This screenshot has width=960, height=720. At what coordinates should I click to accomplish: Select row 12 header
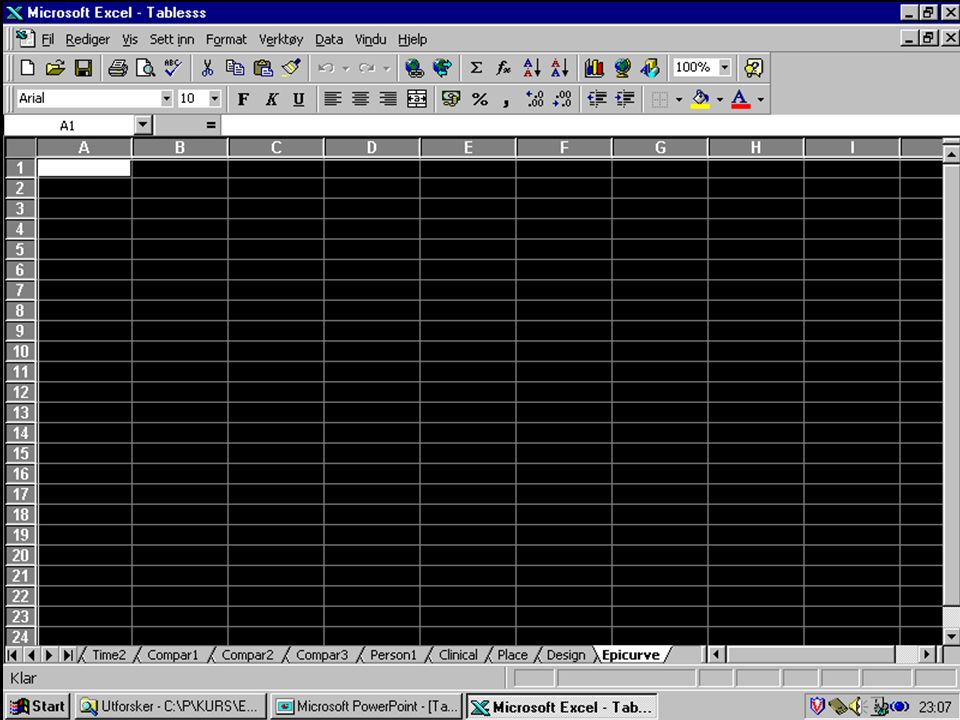(20, 392)
